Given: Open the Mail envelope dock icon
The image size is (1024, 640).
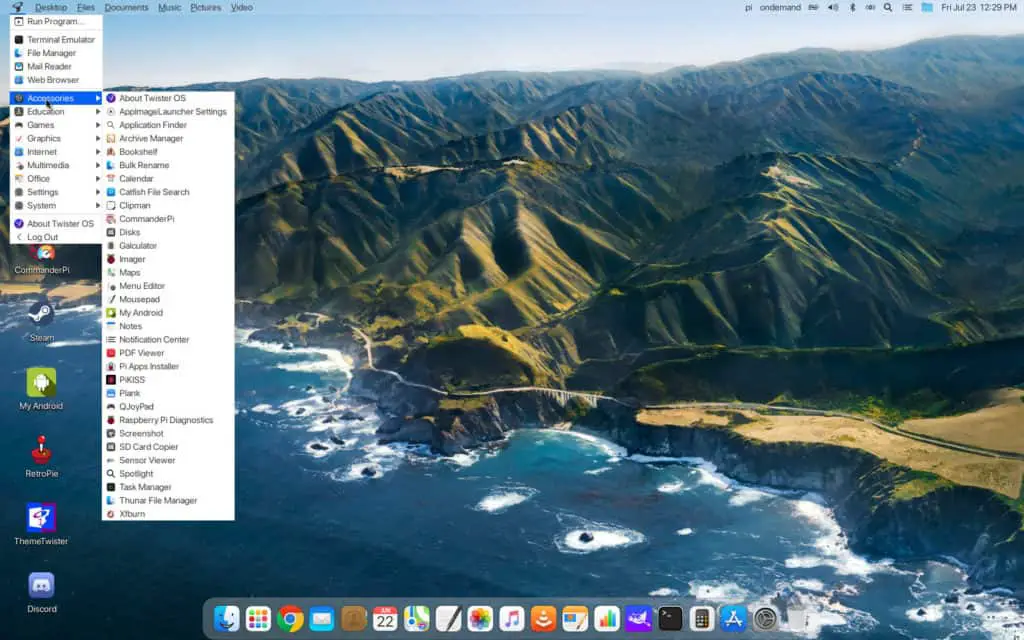Looking at the screenshot, I should coord(322,618).
